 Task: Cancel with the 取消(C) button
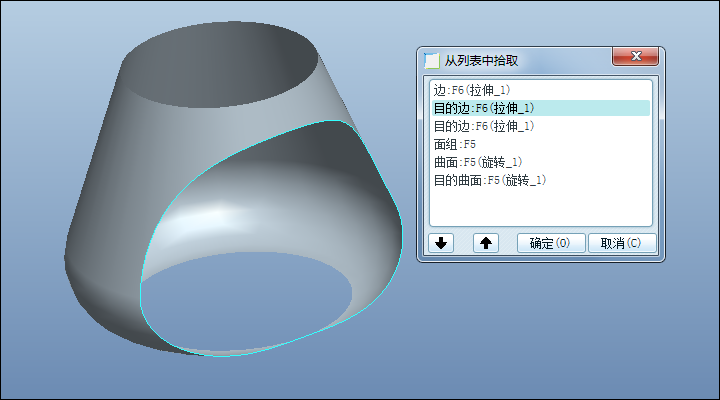622,243
